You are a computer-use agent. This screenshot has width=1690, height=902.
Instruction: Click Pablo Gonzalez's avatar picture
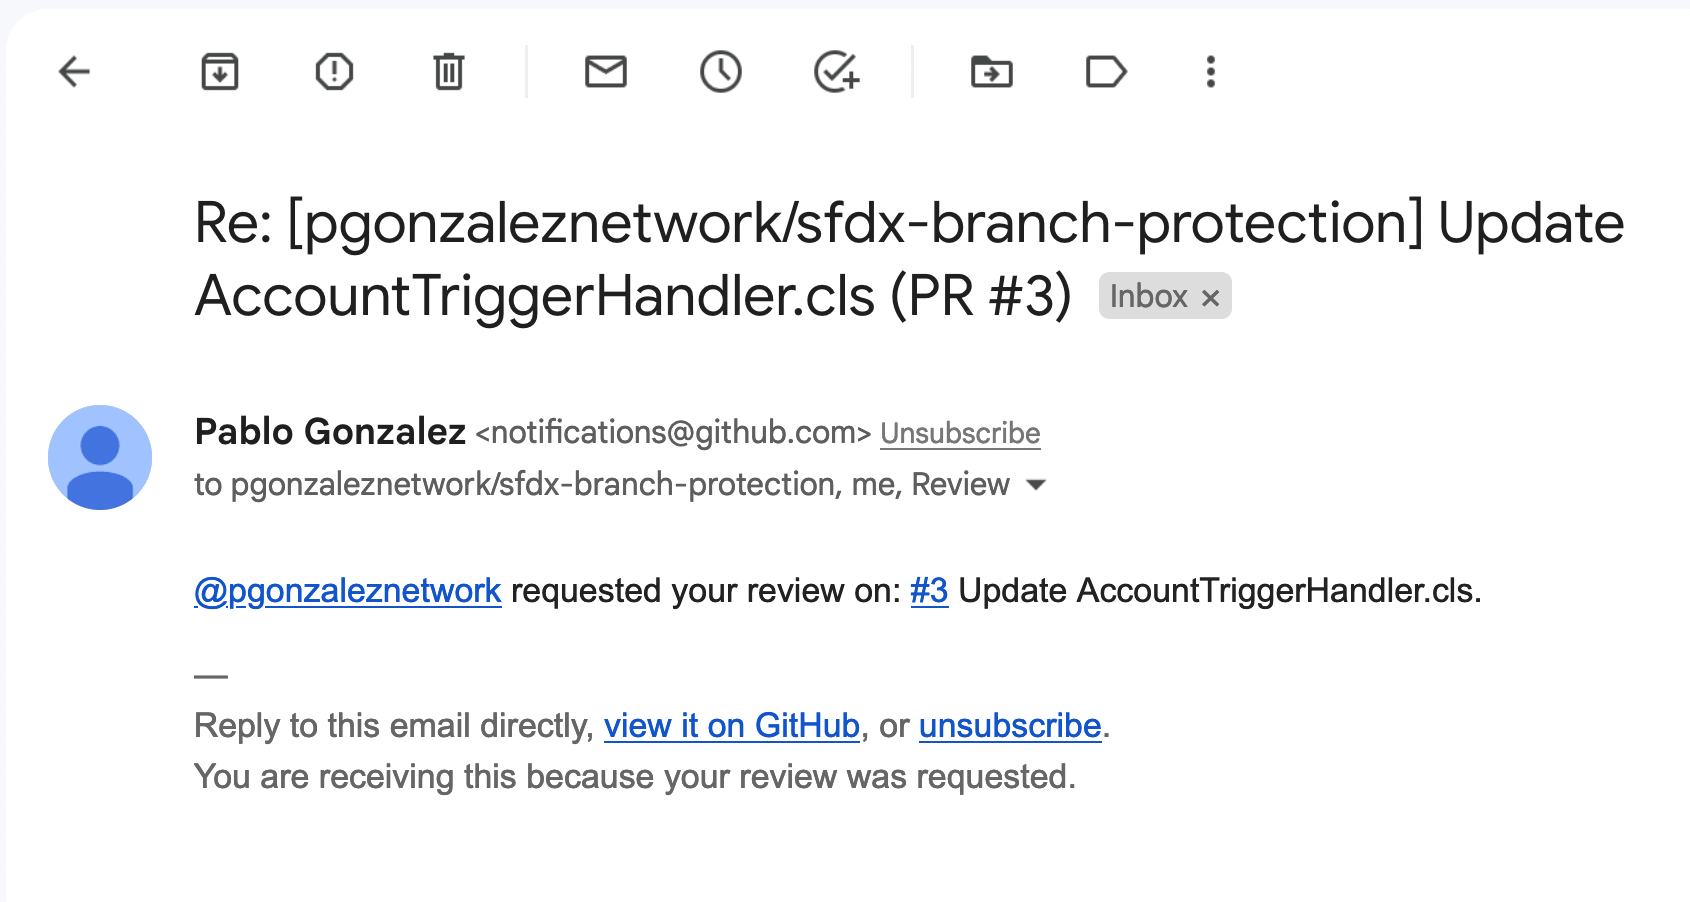point(100,457)
